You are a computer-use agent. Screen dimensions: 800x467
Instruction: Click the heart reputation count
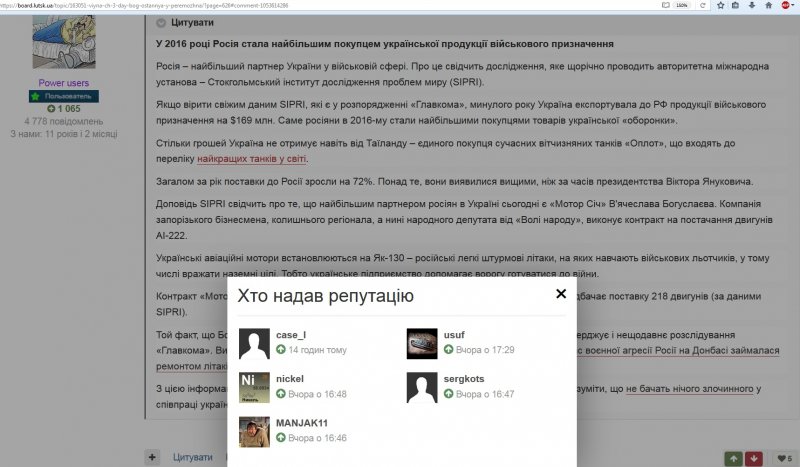point(783,458)
